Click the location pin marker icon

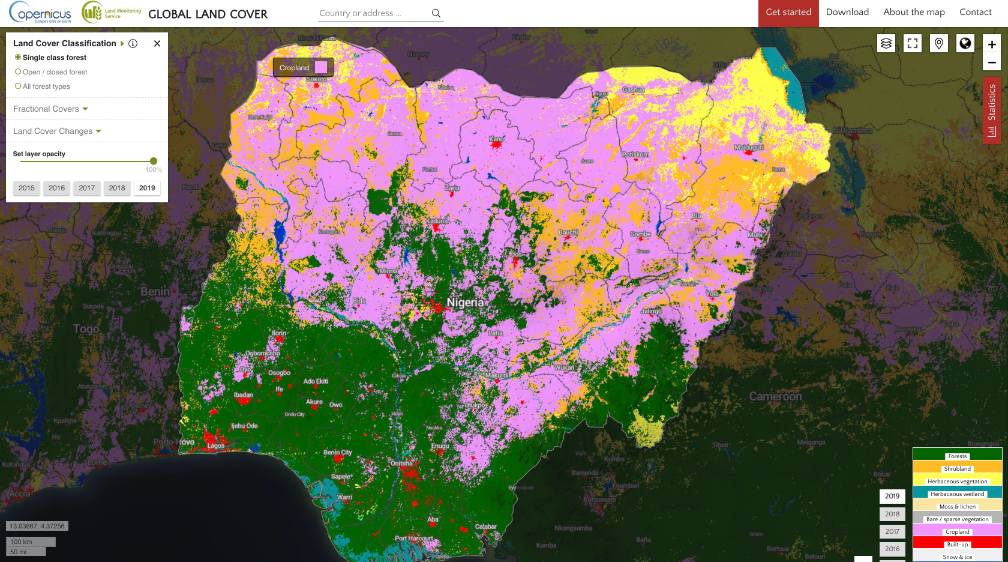[x=938, y=43]
